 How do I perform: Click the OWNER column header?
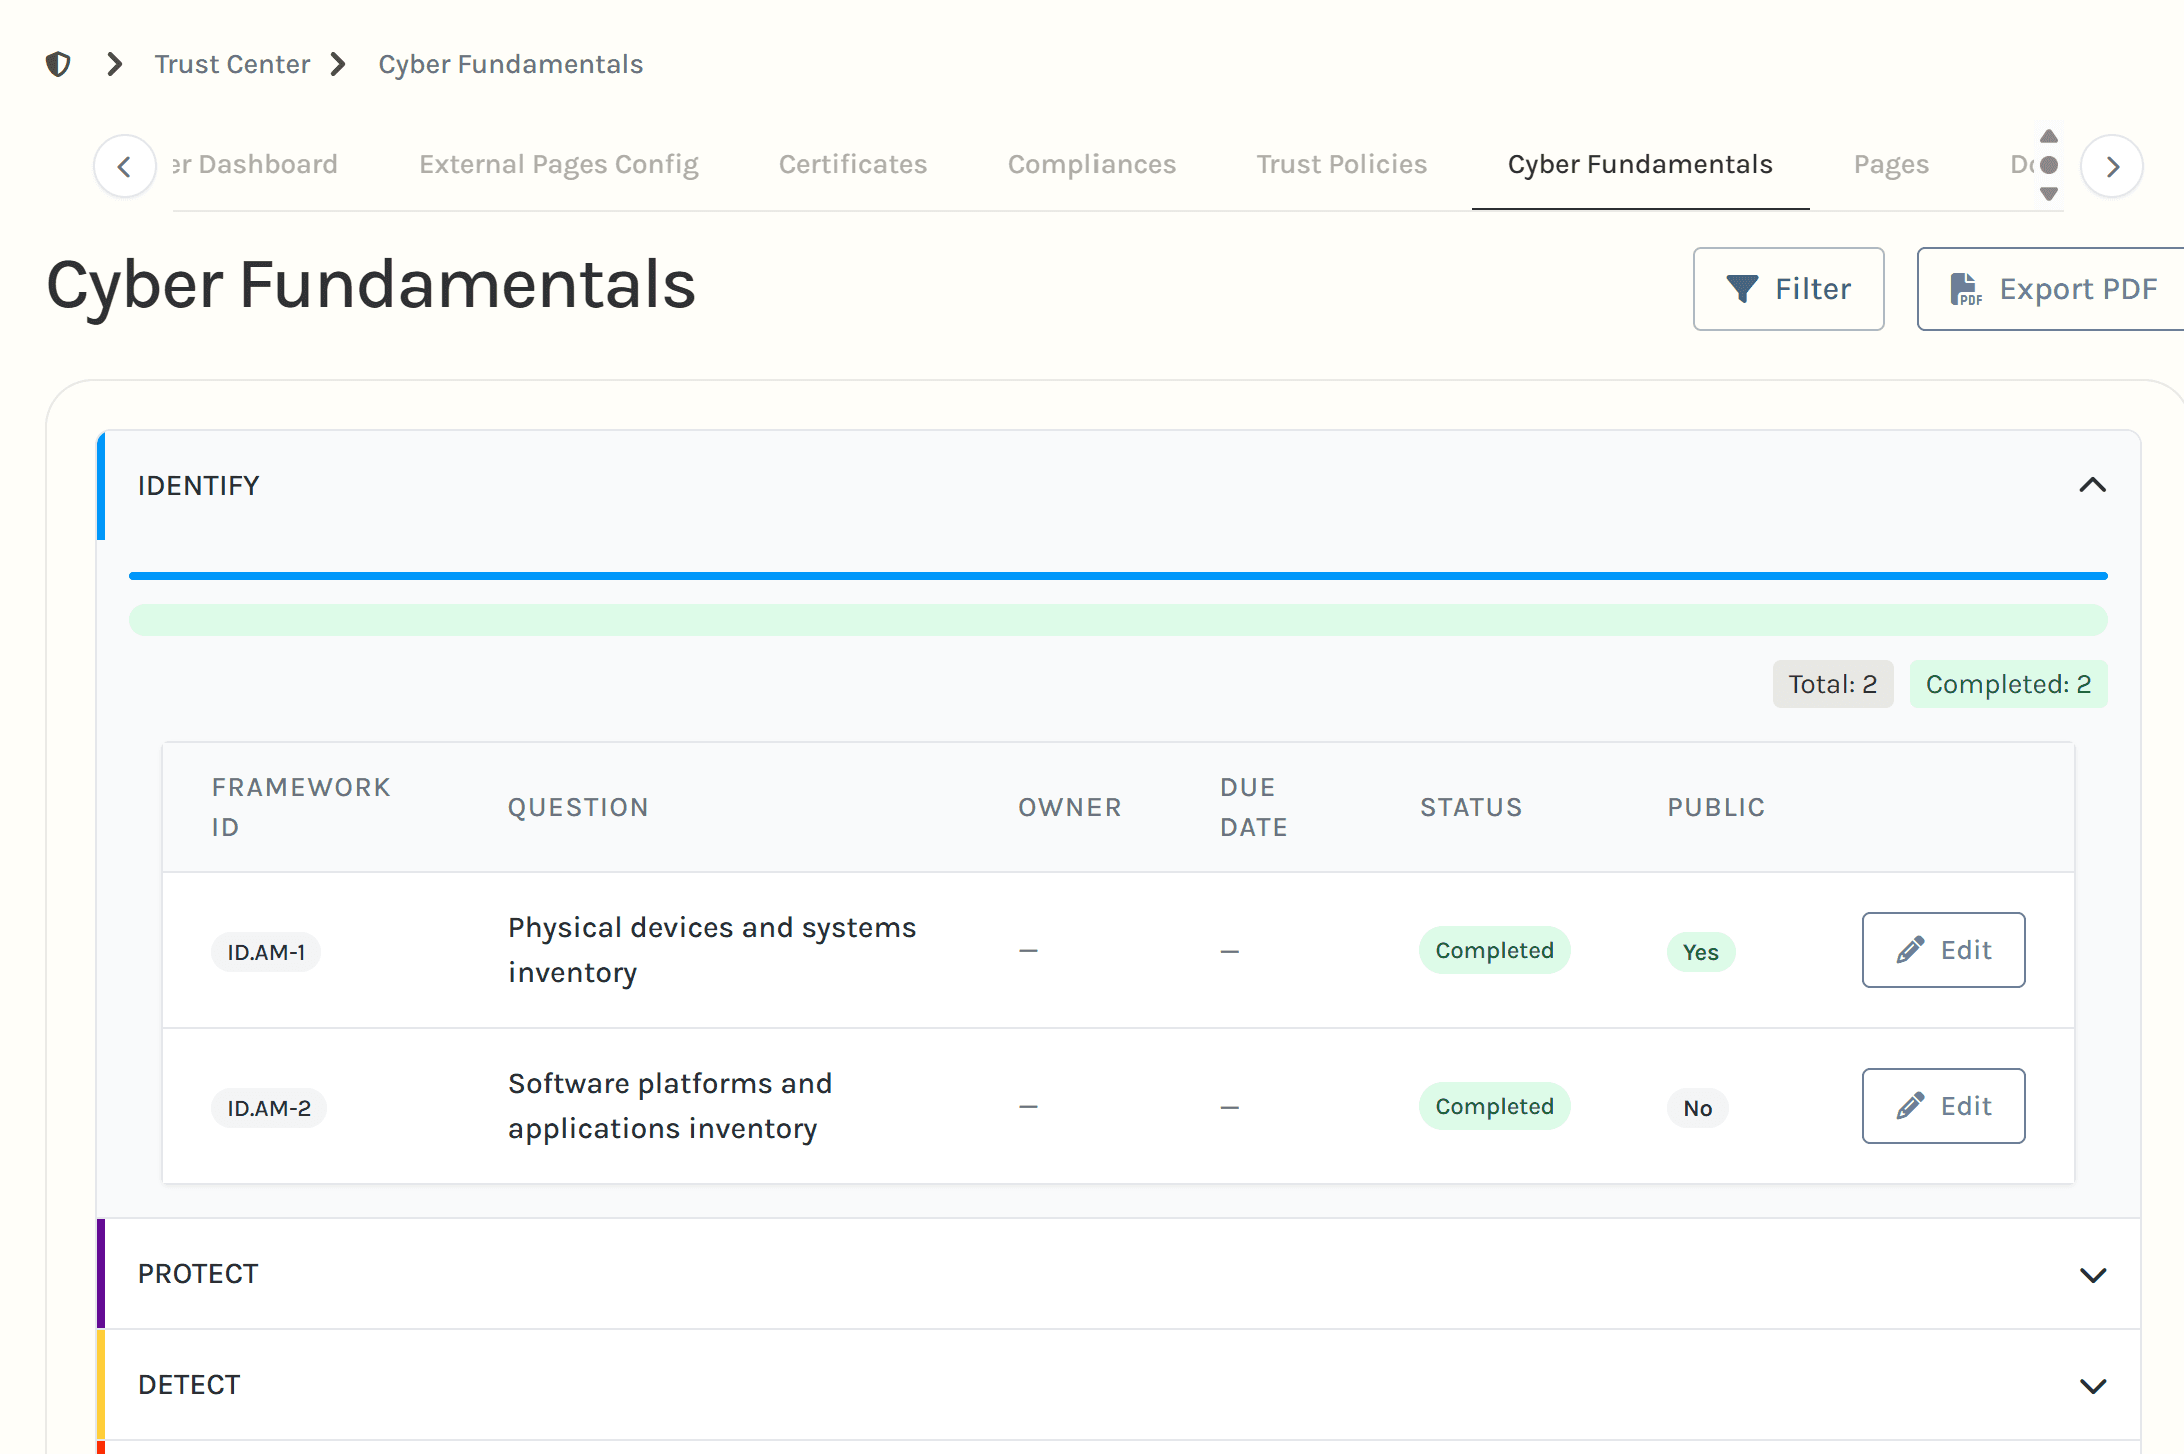(x=1070, y=807)
